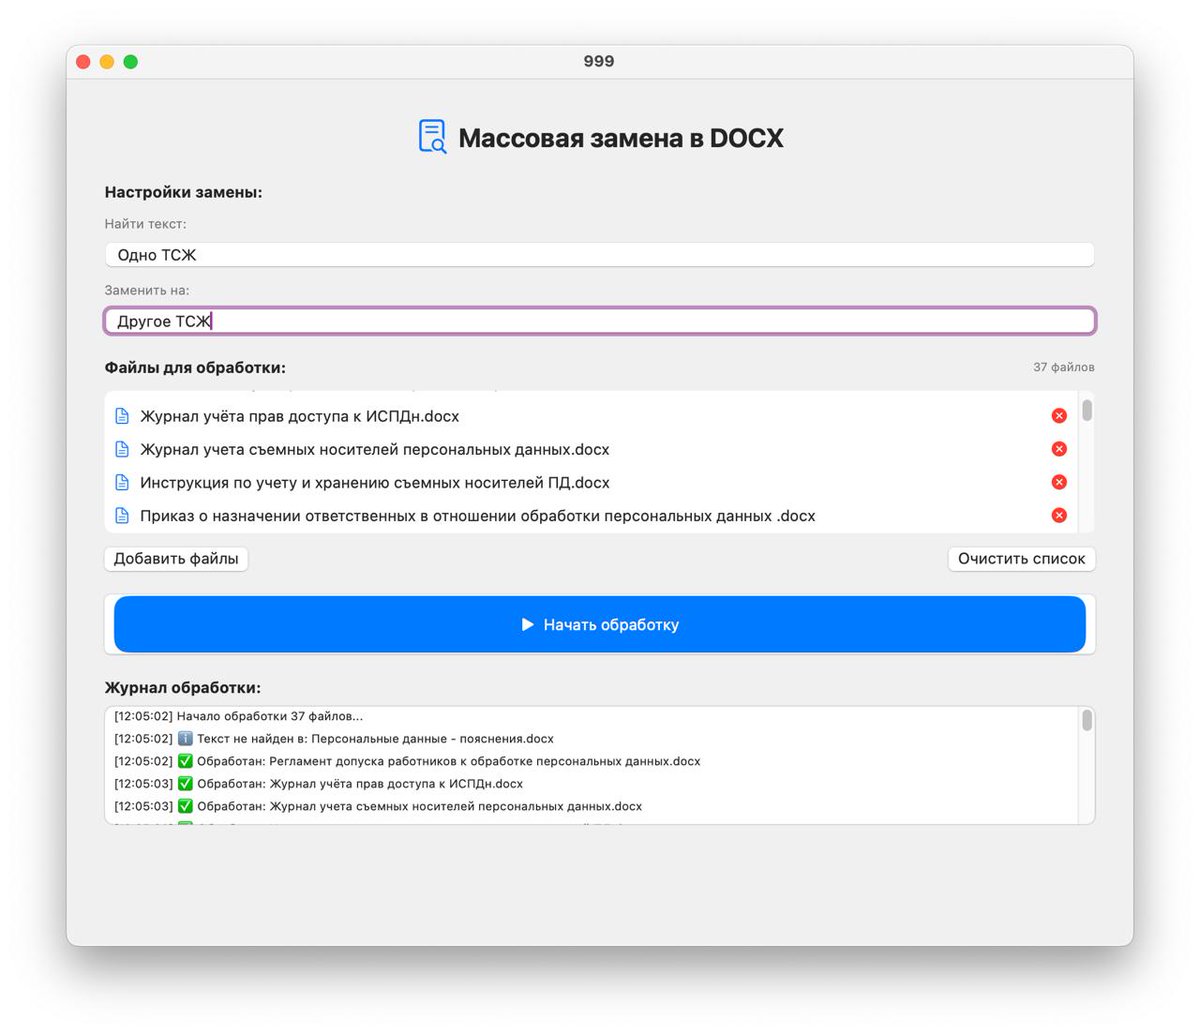The height and width of the screenshot is (1034, 1200).
Task: Maximize the window with green button
Action: [x=130, y=62]
